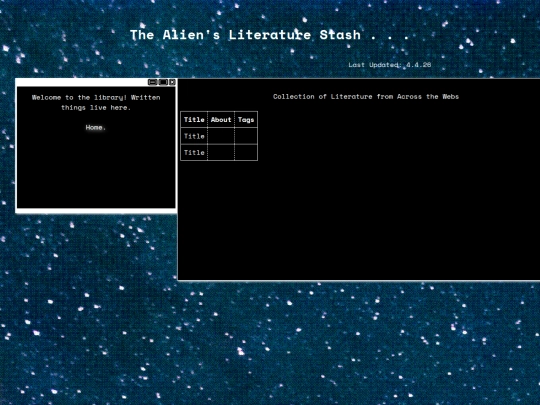Viewport: 540px width, 405px height.
Task: Click The Alien's Literature Stash heading
Action: pos(270,35)
